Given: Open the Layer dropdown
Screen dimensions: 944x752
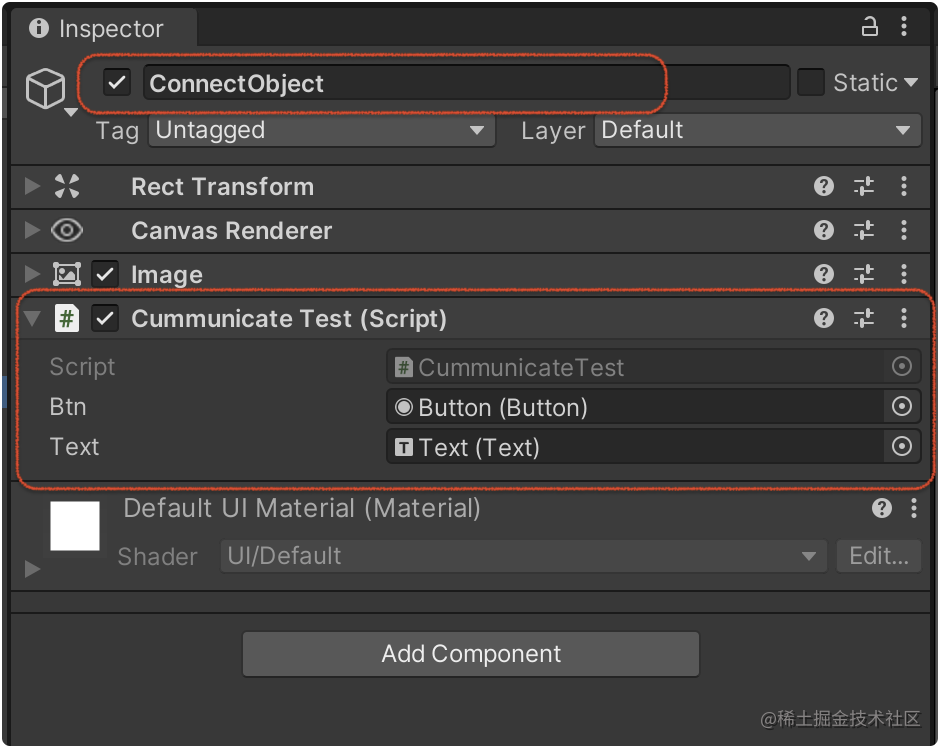Looking at the screenshot, I should [x=757, y=130].
